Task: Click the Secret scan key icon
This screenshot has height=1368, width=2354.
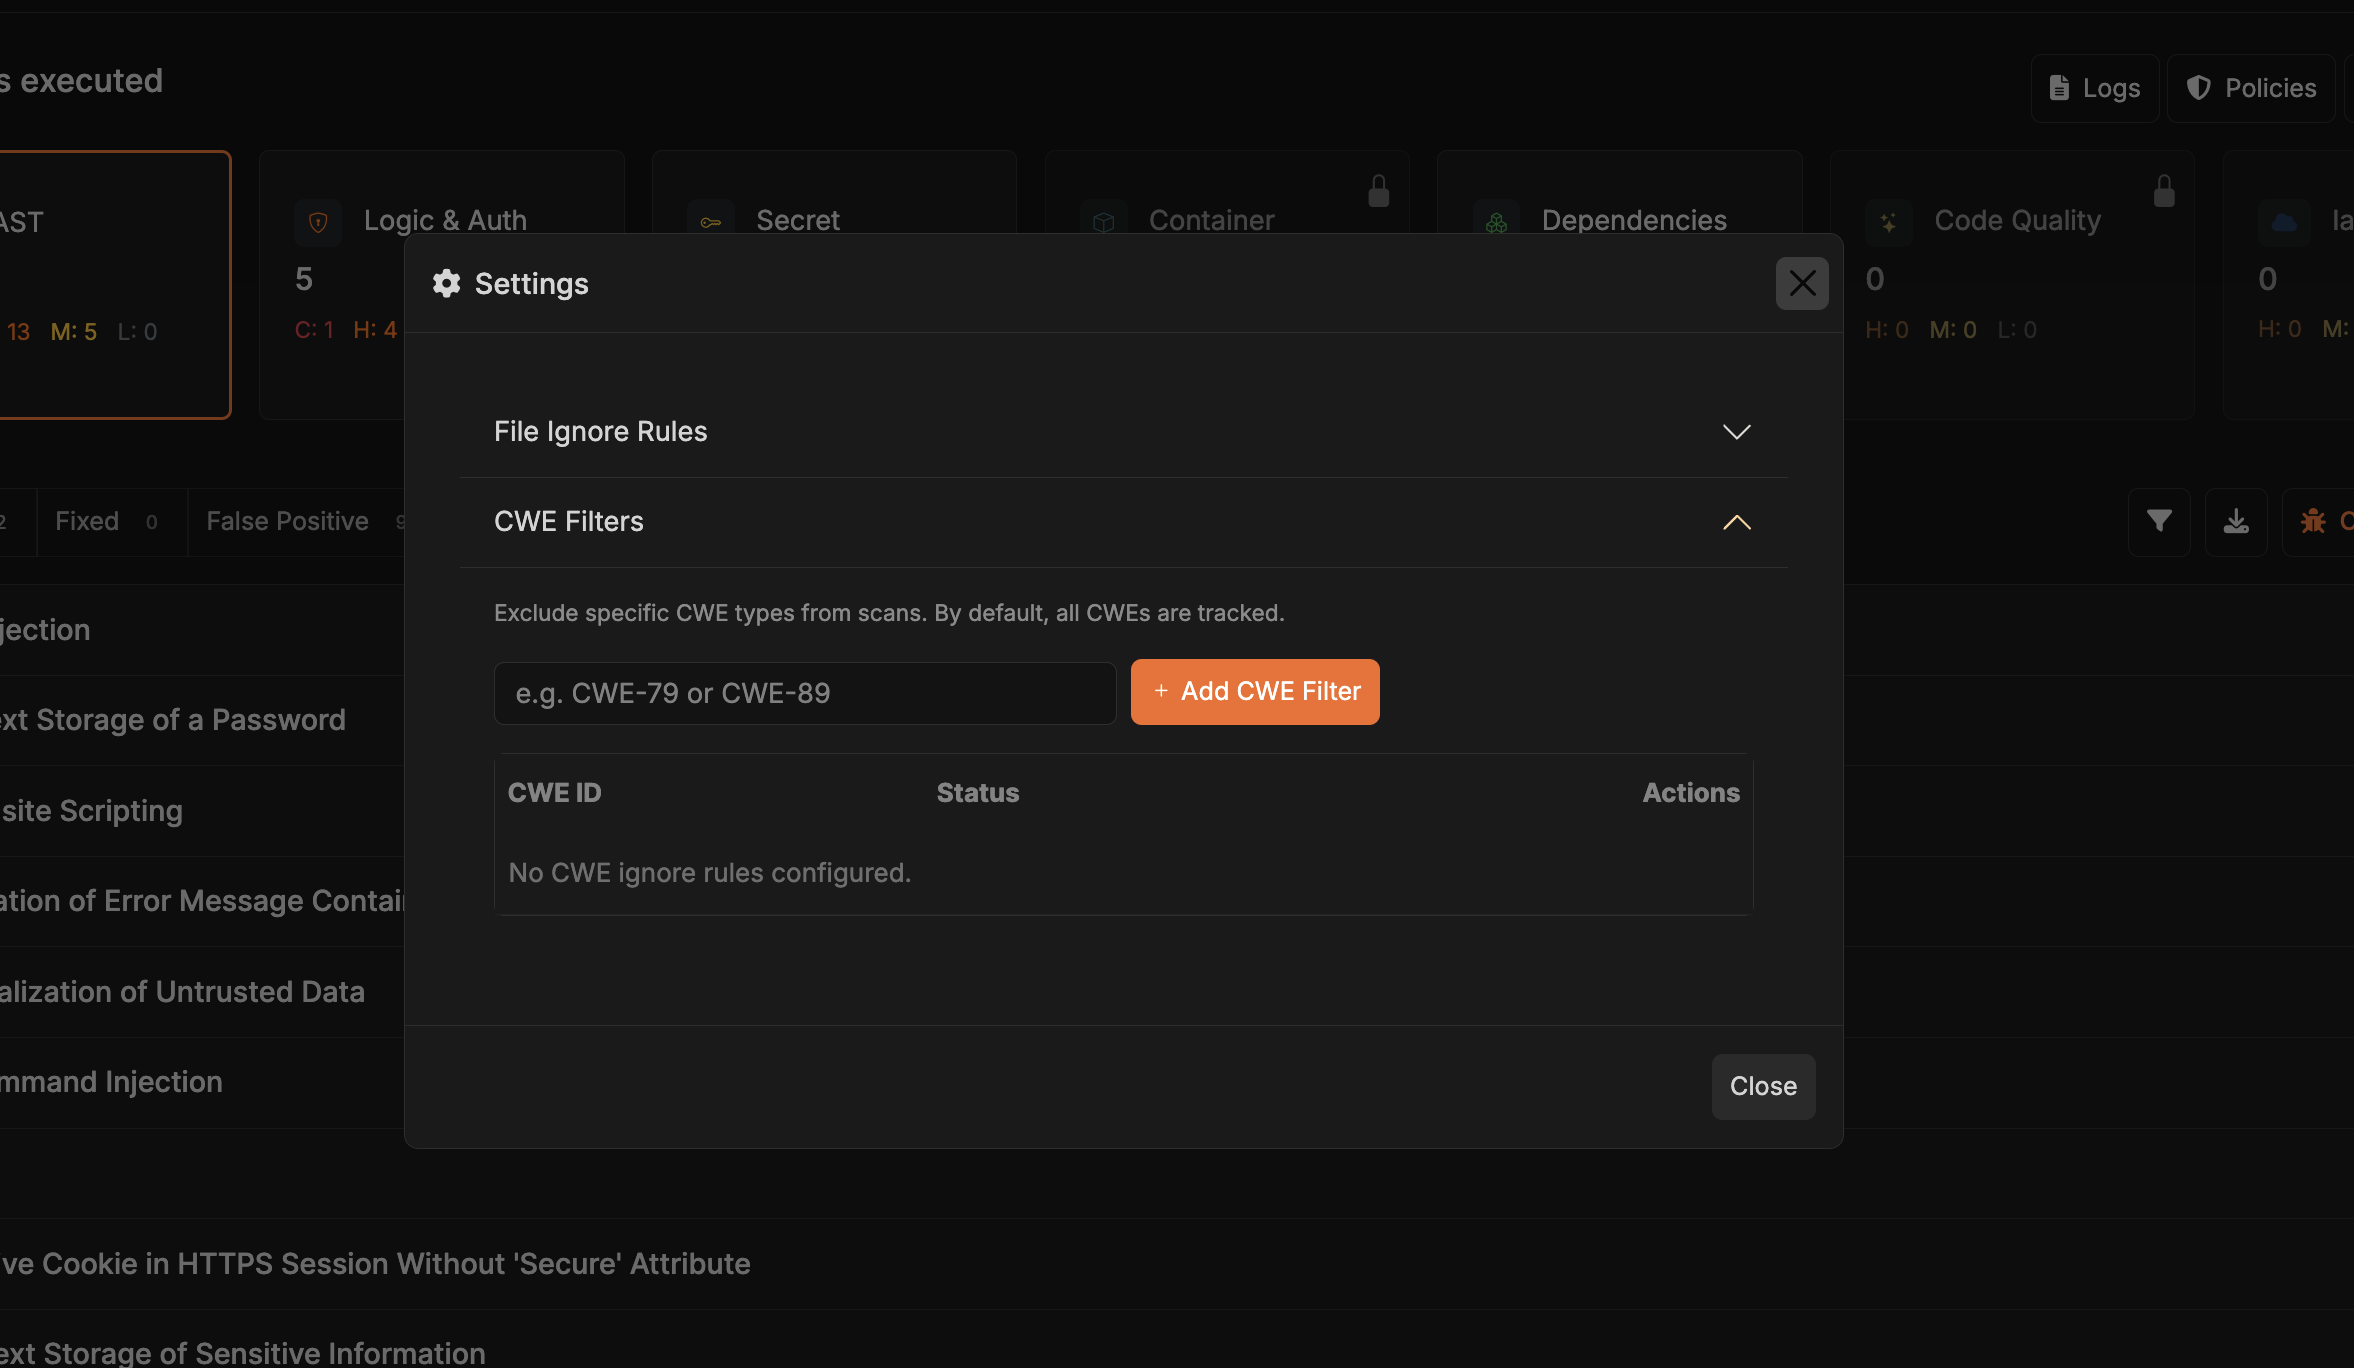Action: pos(710,222)
